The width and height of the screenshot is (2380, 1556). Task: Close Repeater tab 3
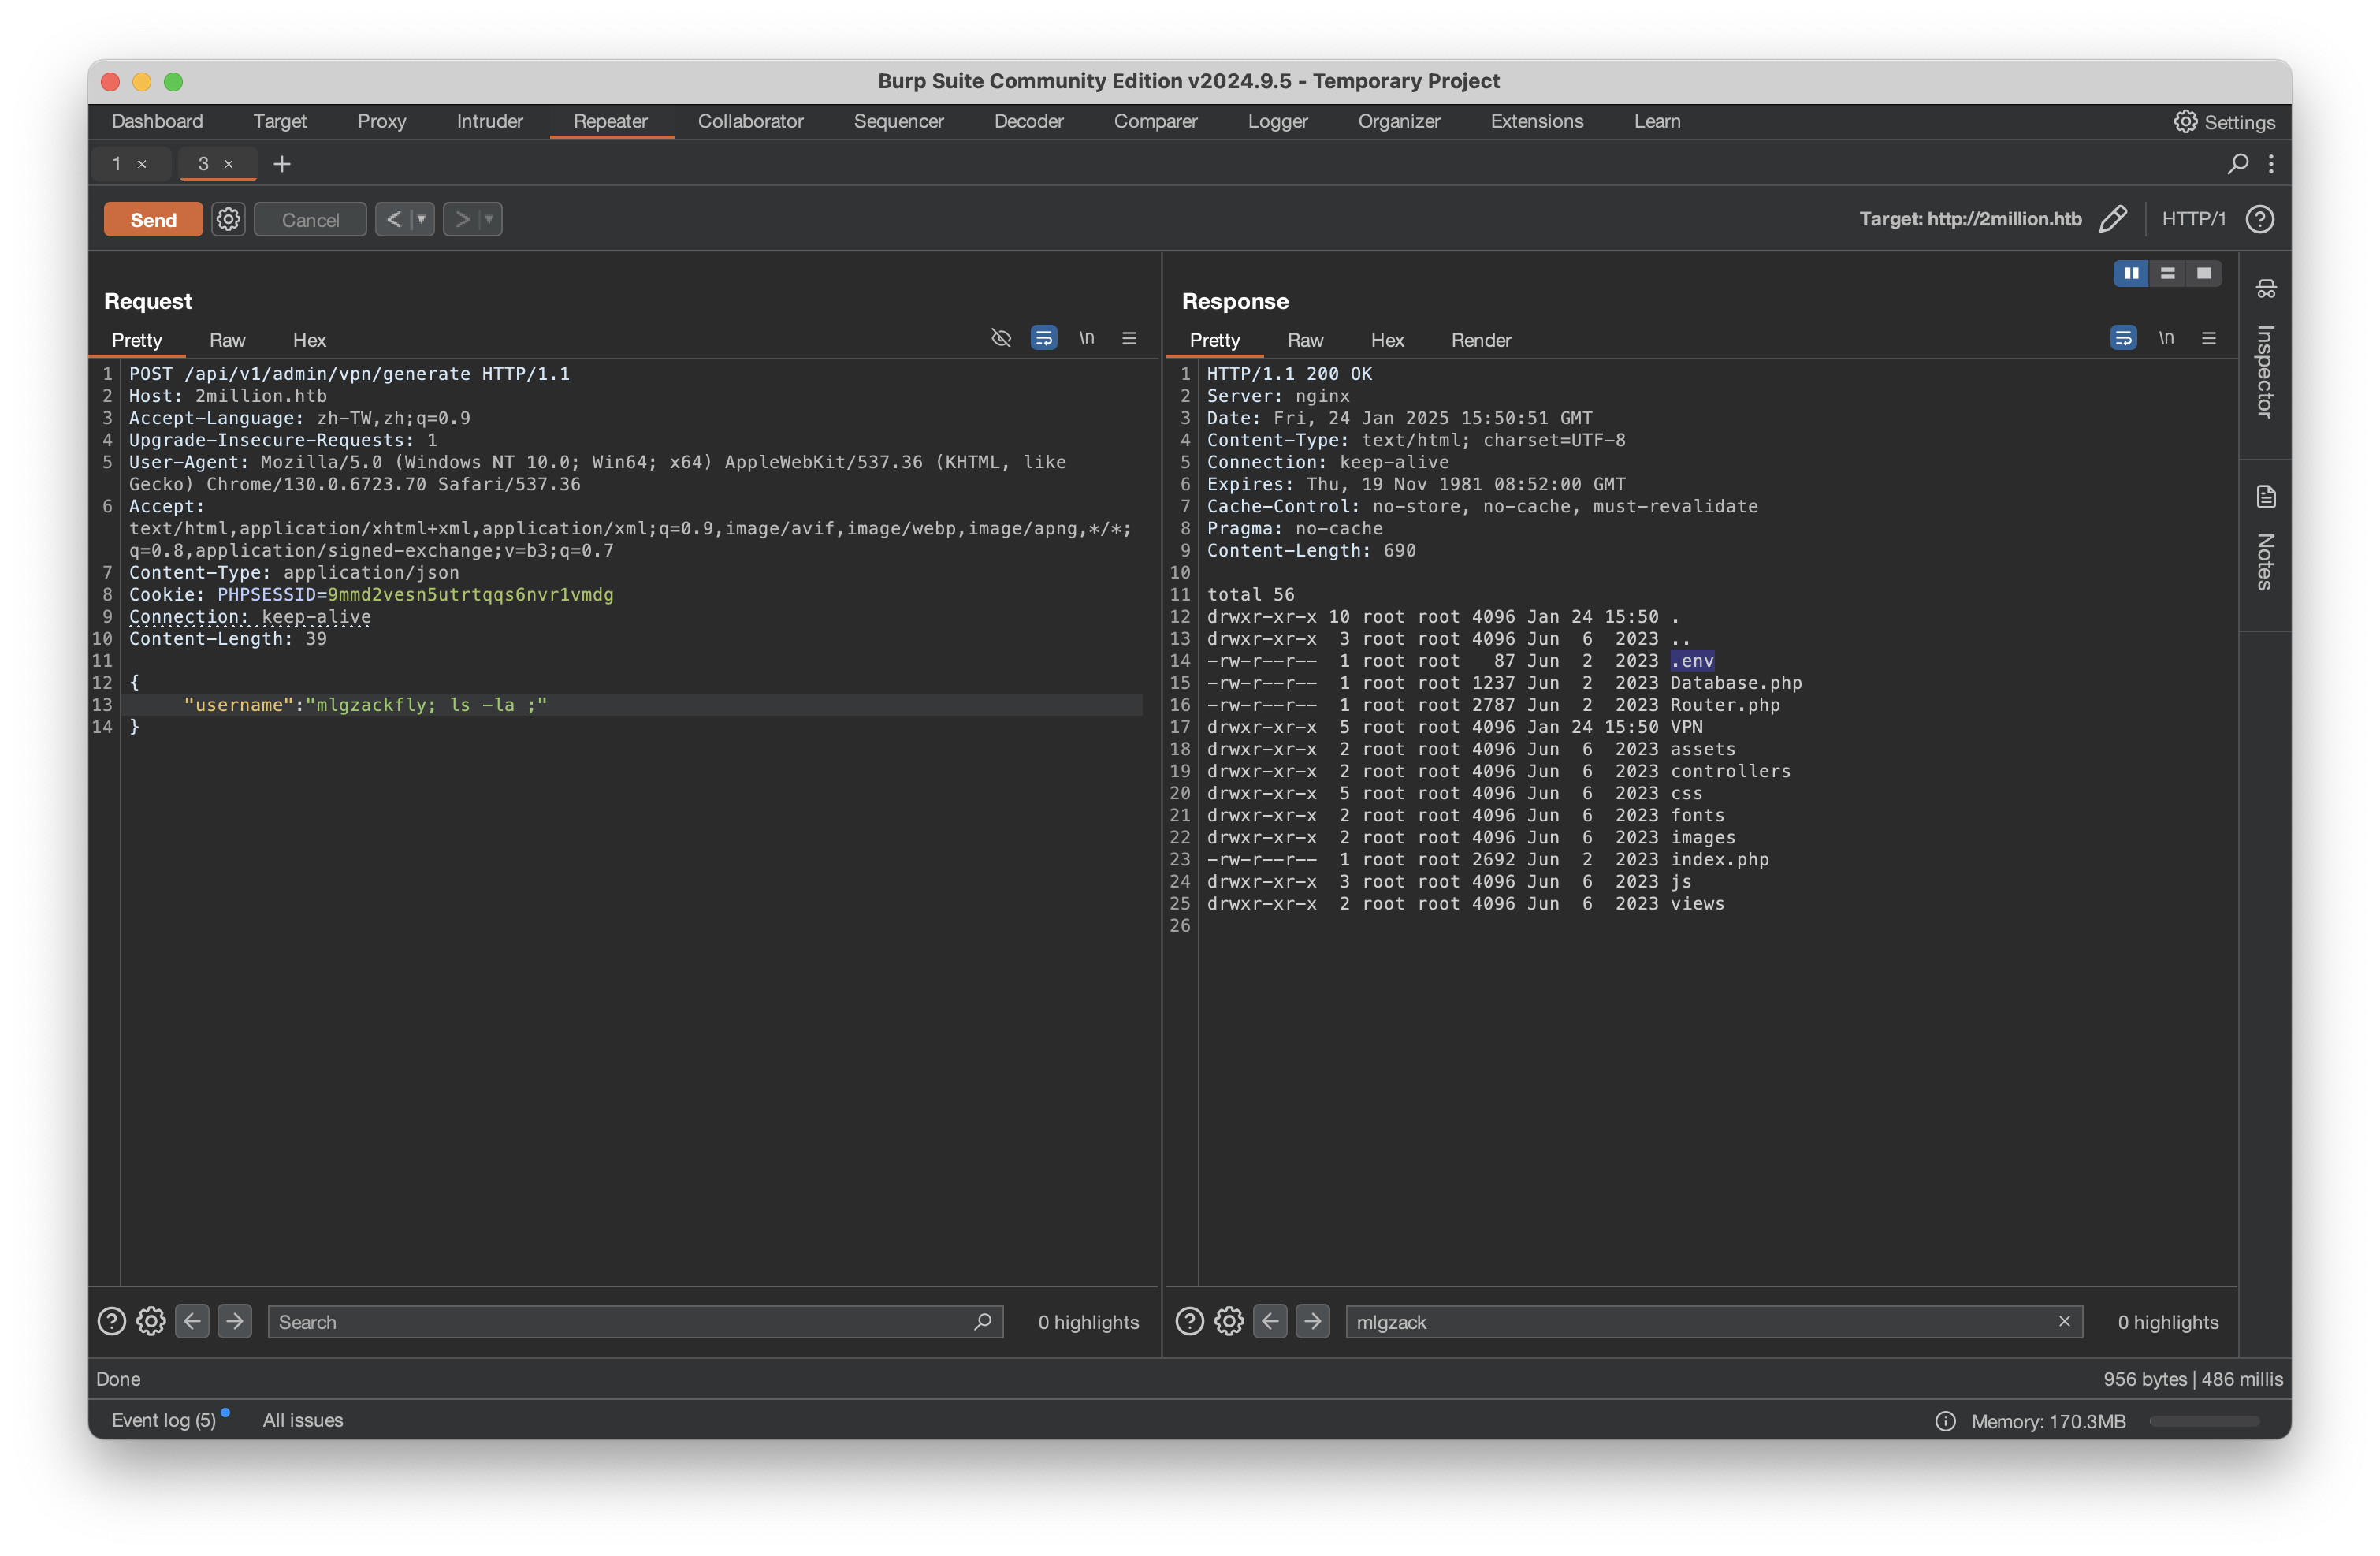229,164
